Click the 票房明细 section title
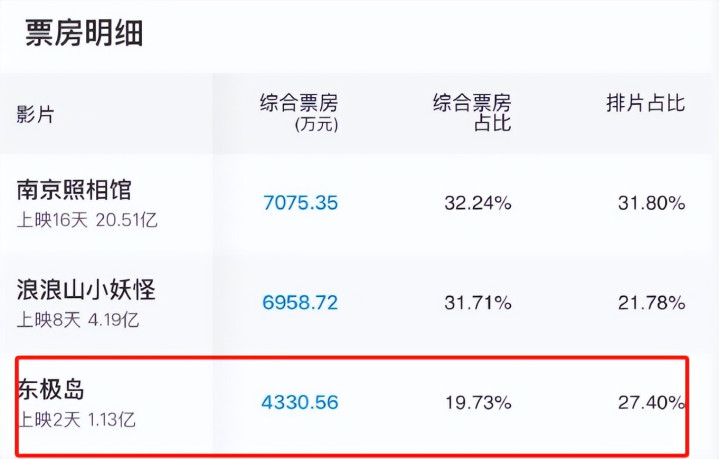719x459 pixels. pos(84,33)
